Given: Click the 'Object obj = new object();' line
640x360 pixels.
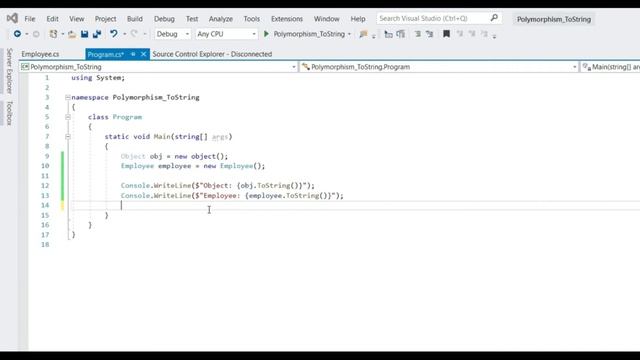Looking at the screenshot, I should [x=174, y=156].
